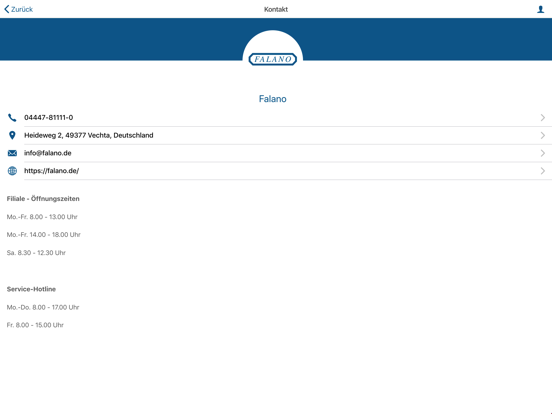Viewport: 552px width, 414px height.
Task: Select text Mo.-Do. 8.00 - 17.00 Uhr
Action: [x=43, y=307]
